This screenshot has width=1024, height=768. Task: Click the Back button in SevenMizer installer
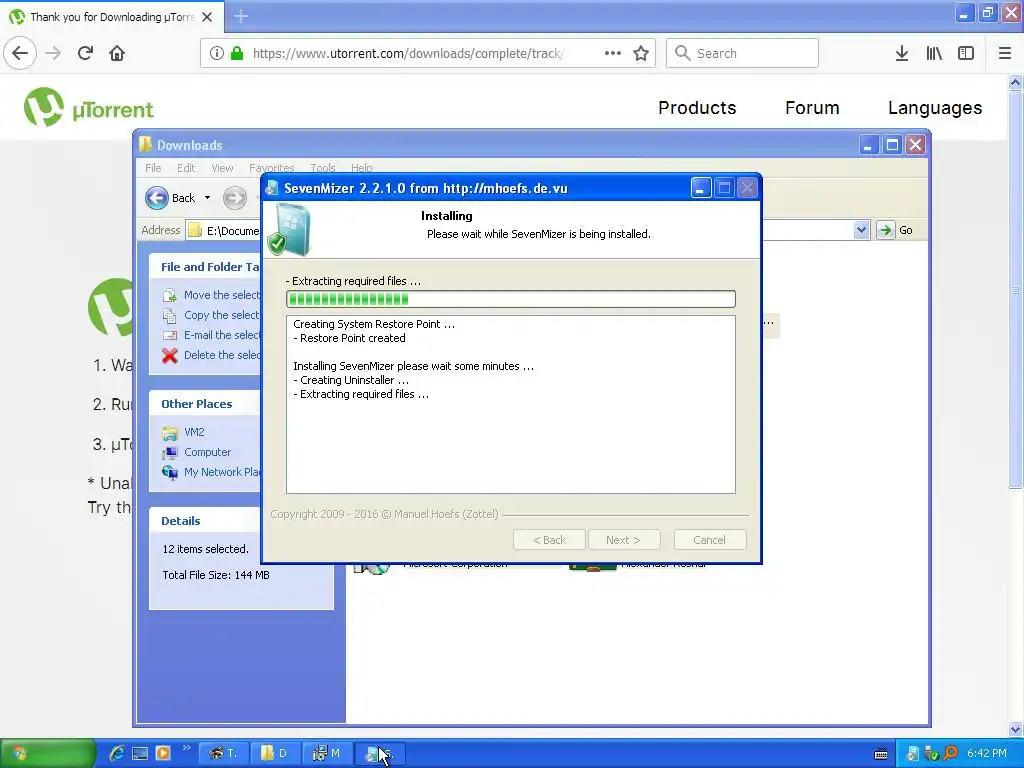tap(549, 540)
